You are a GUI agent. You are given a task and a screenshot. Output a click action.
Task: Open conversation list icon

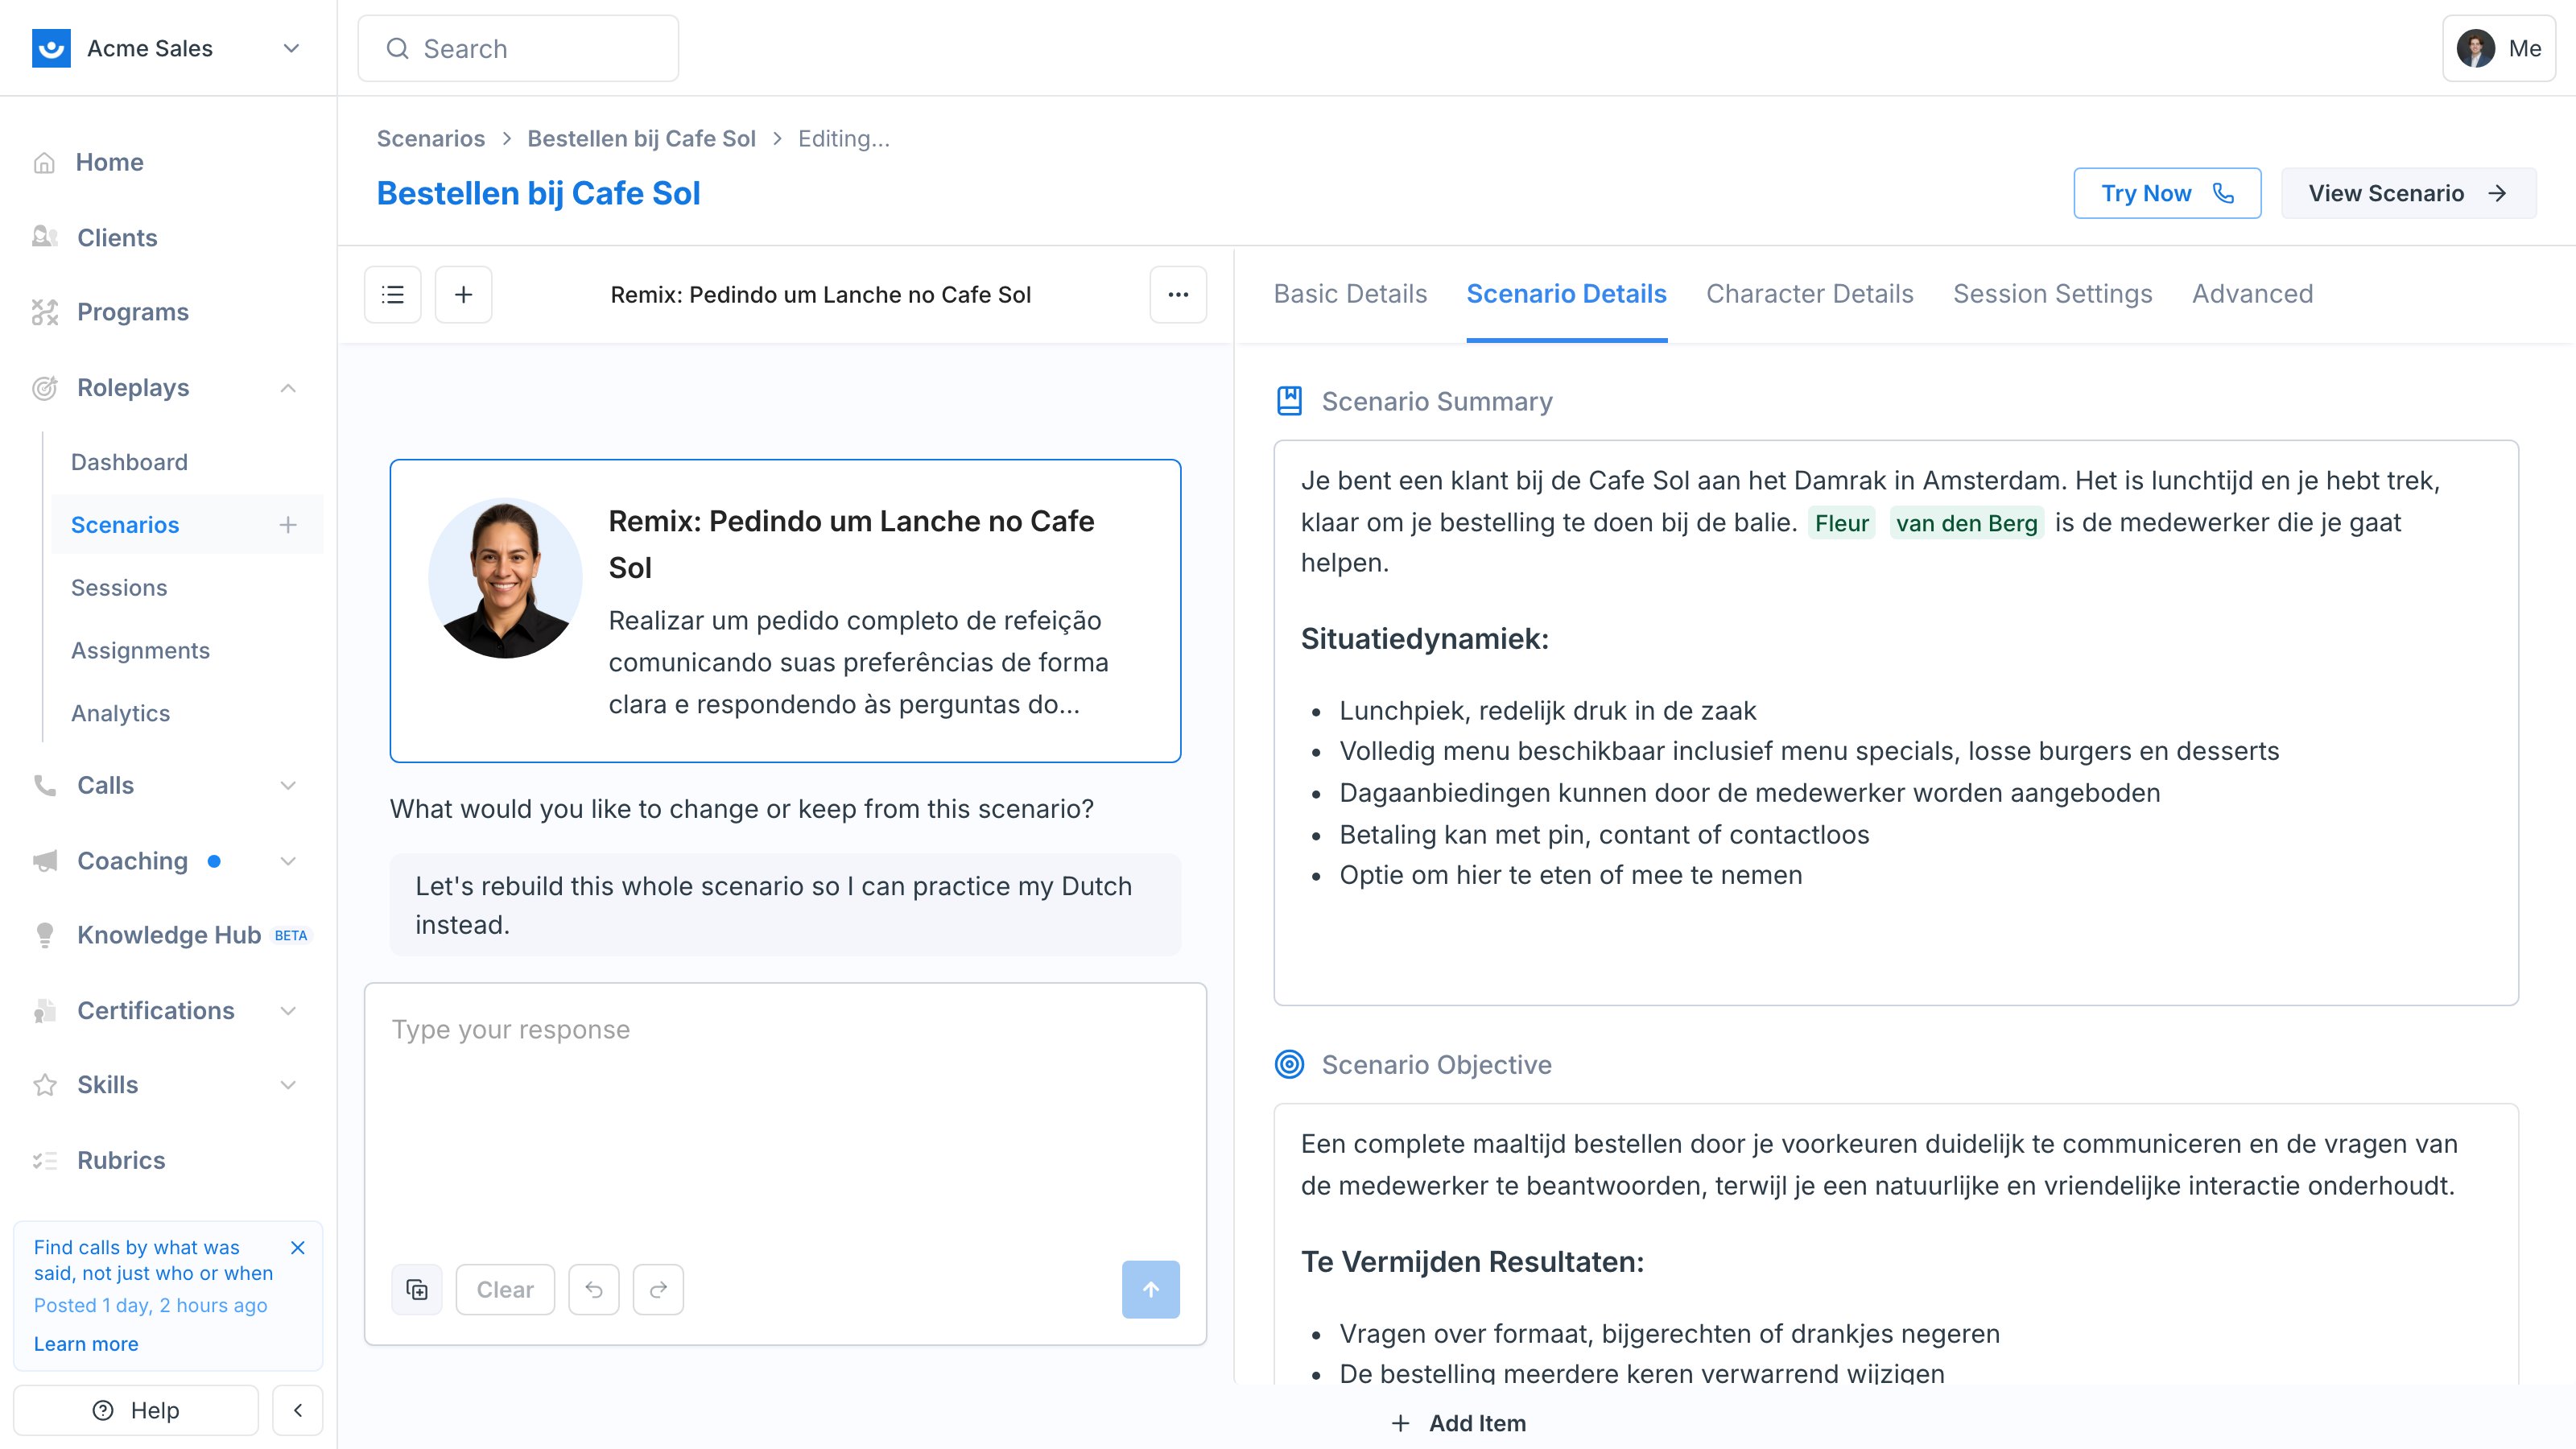[393, 294]
